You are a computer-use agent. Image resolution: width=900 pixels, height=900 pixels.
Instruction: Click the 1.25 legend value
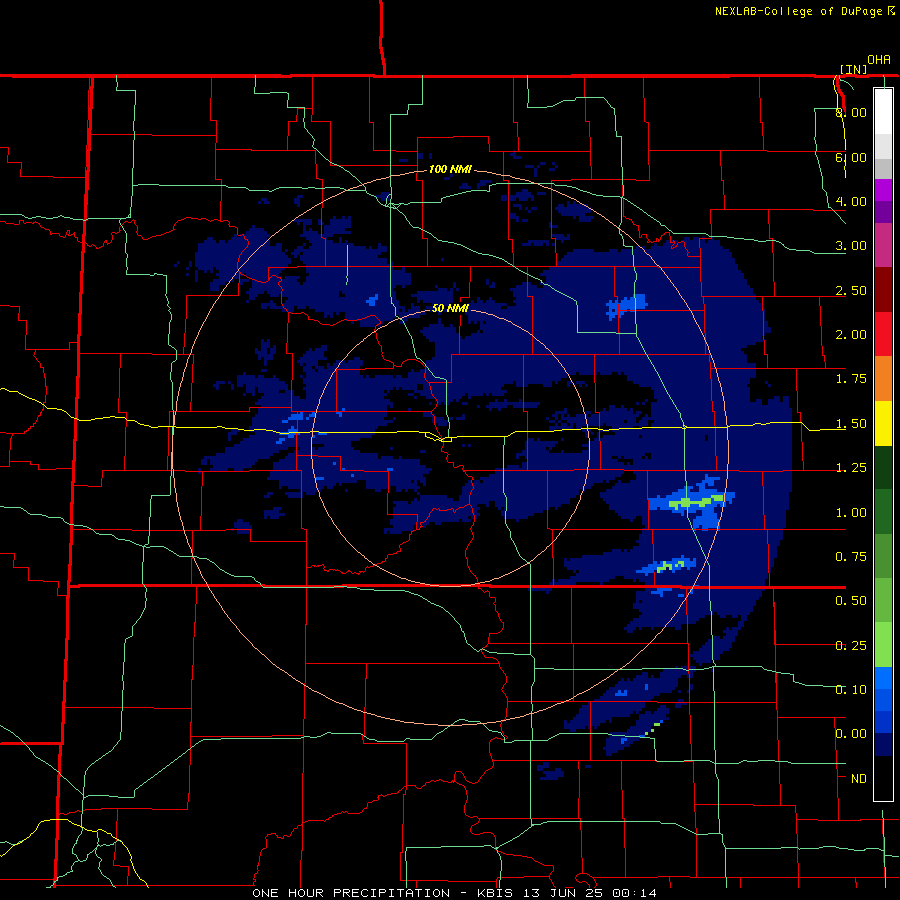tap(851, 468)
